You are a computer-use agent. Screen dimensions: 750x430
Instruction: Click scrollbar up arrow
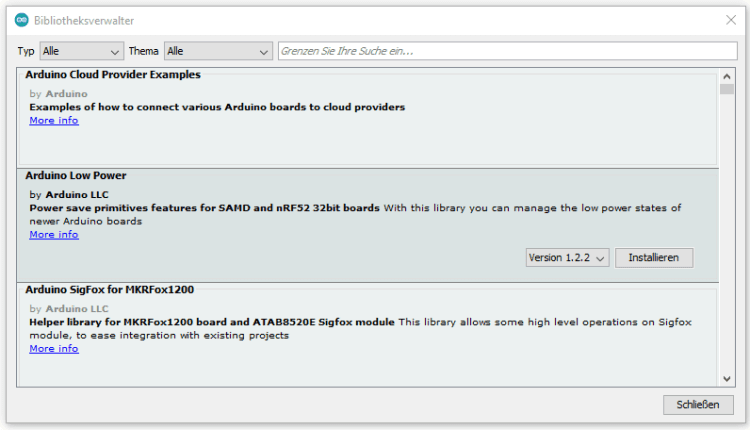pos(727,77)
